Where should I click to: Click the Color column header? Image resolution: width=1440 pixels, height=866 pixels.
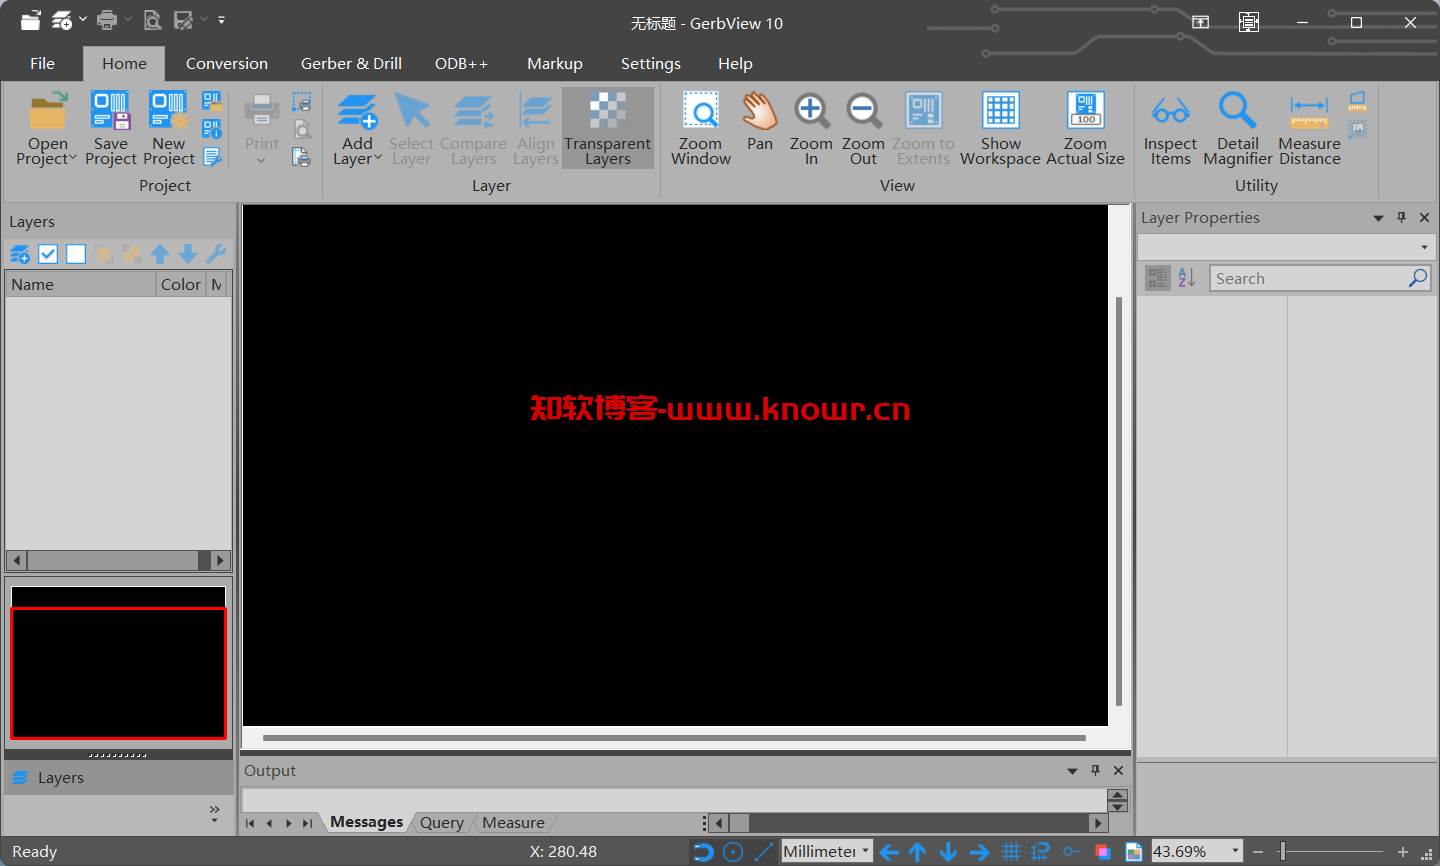point(181,284)
